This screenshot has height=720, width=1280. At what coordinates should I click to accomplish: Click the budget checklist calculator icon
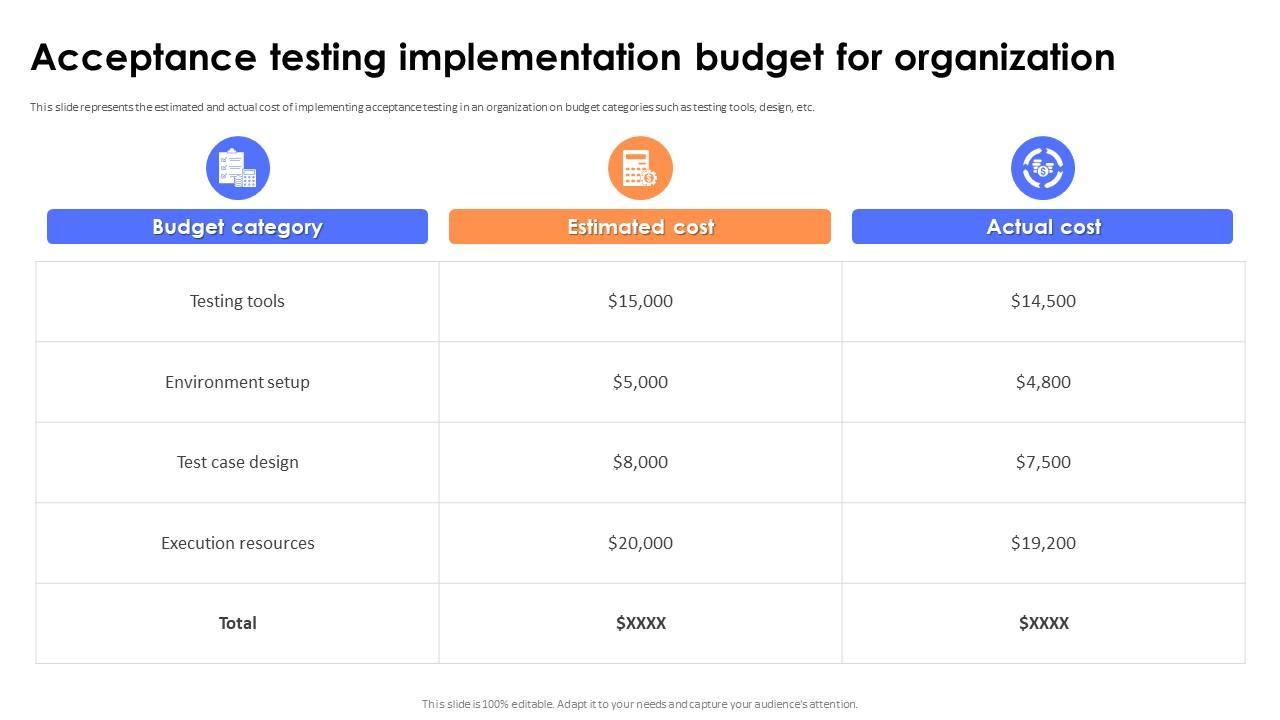pos(238,168)
